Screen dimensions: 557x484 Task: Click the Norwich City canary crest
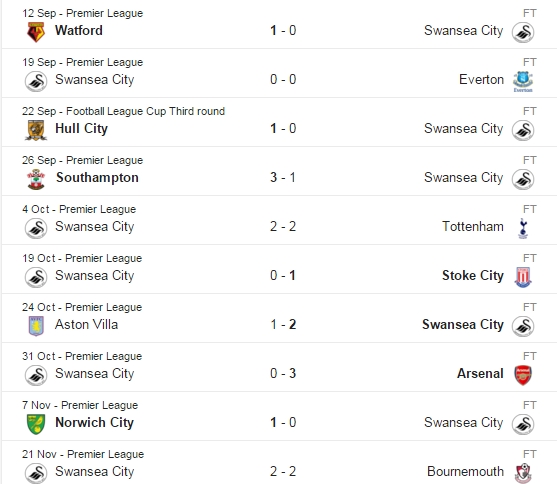(x=36, y=424)
